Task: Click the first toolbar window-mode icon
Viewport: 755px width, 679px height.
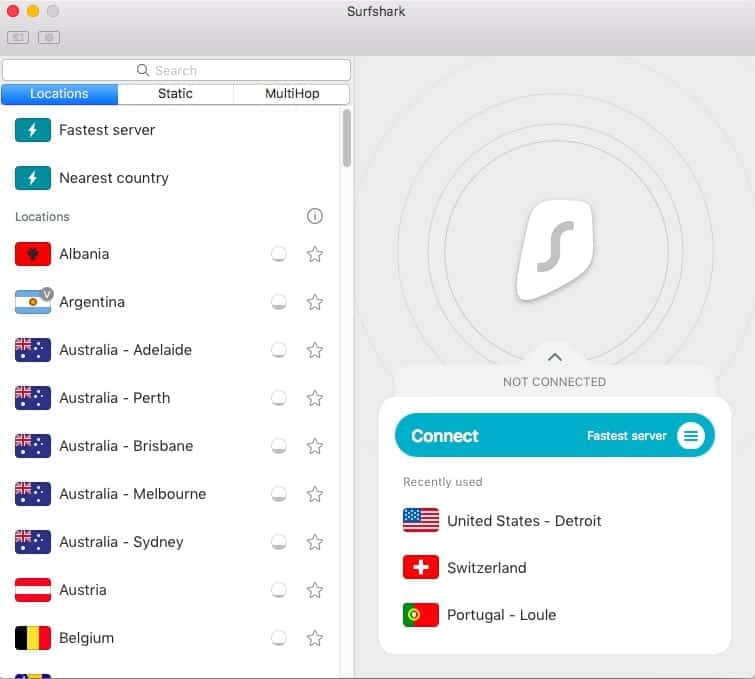Action: pyautogui.click(x=18, y=37)
